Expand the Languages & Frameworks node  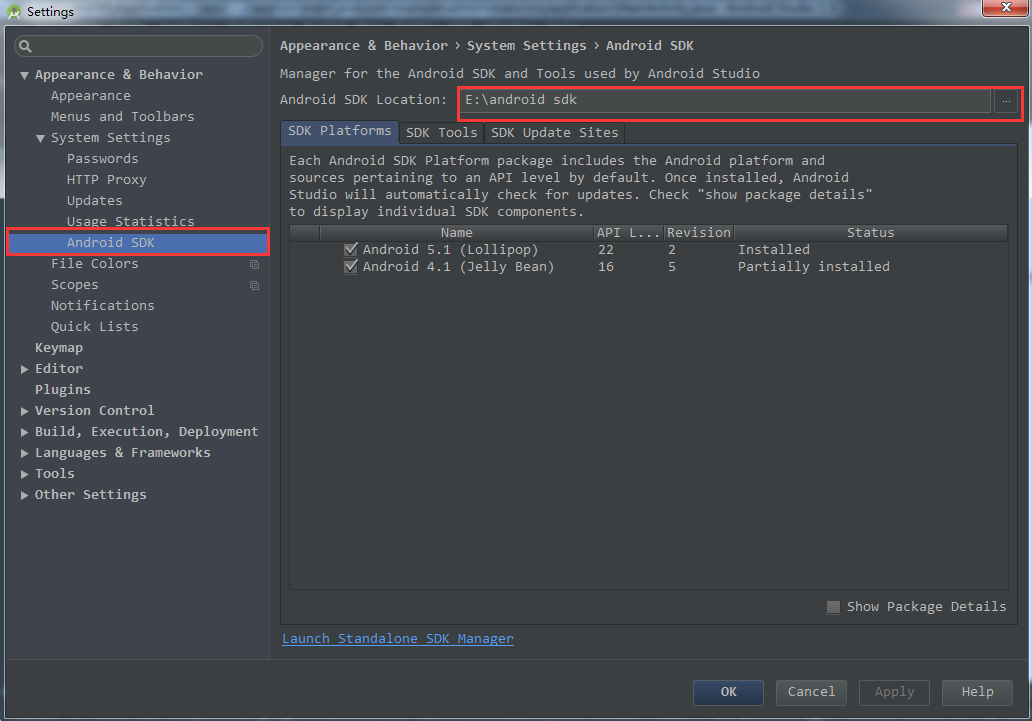coord(24,453)
